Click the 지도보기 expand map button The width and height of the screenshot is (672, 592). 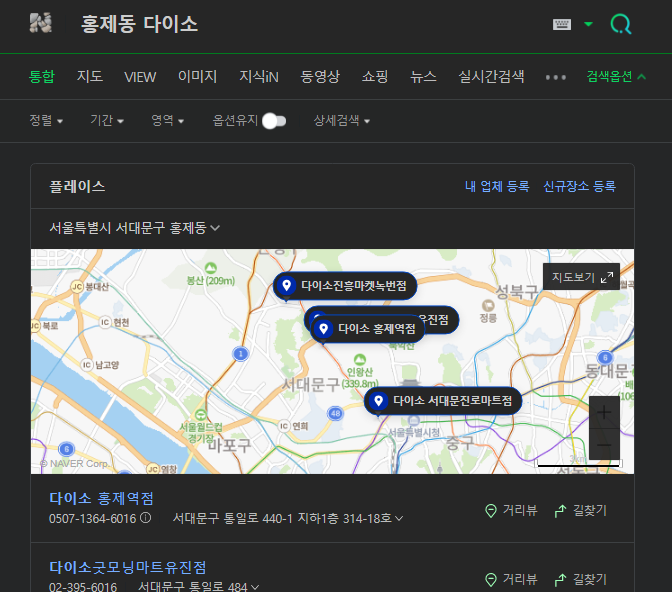tap(581, 277)
